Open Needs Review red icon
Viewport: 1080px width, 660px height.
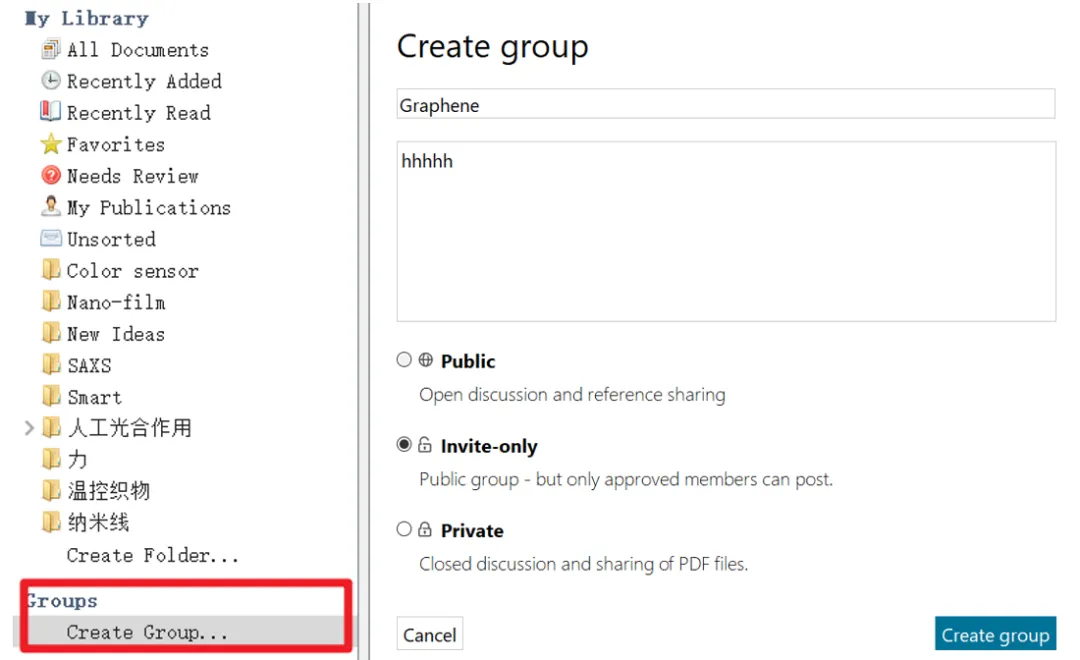coord(51,176)
